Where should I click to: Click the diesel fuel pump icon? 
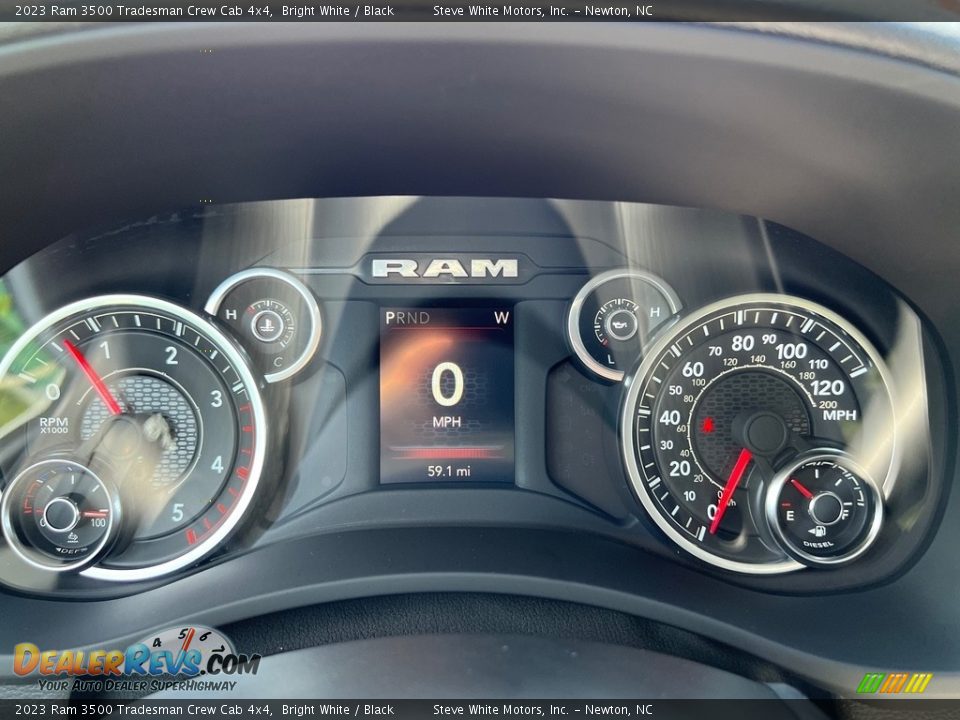pyautogui.click(x=816, y=532)
